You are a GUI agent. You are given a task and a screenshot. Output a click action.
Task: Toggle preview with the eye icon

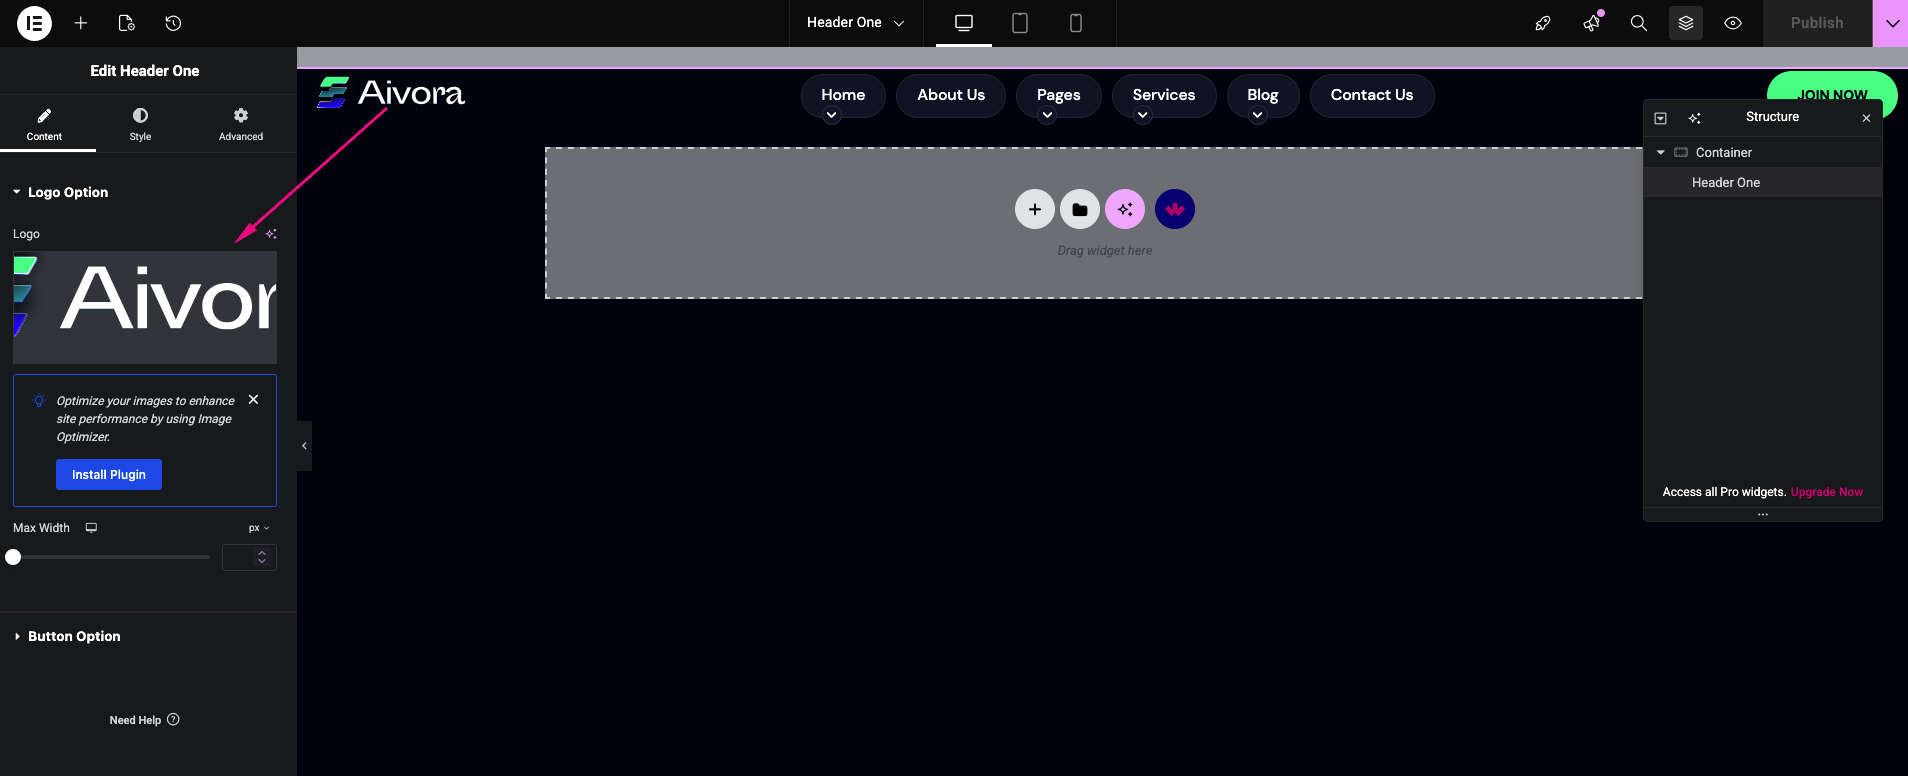click(1733, 23)
